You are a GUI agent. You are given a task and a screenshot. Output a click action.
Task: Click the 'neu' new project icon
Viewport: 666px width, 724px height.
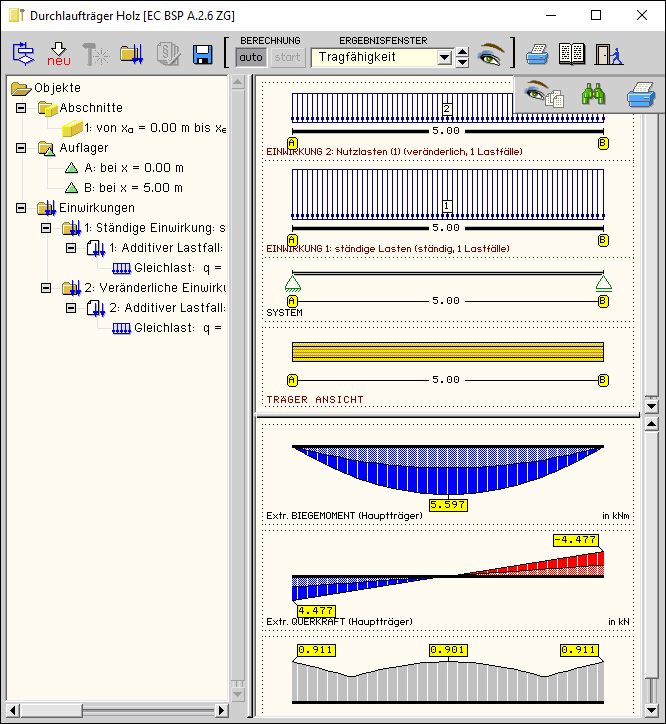point(59,54)
